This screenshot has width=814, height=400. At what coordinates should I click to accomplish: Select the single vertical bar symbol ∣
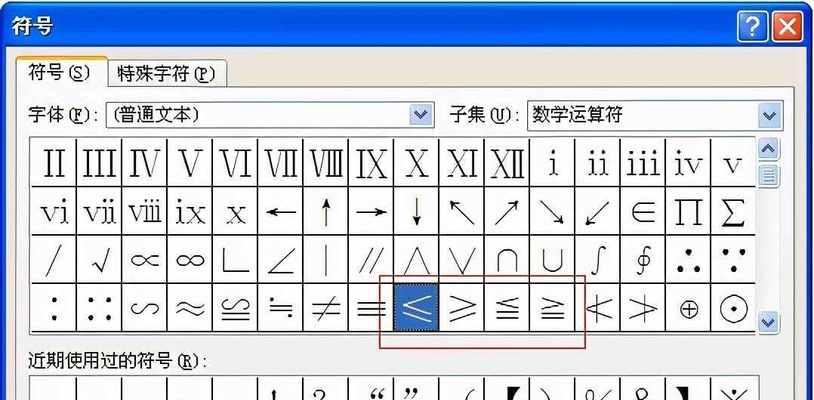click(x=325, y=259)
